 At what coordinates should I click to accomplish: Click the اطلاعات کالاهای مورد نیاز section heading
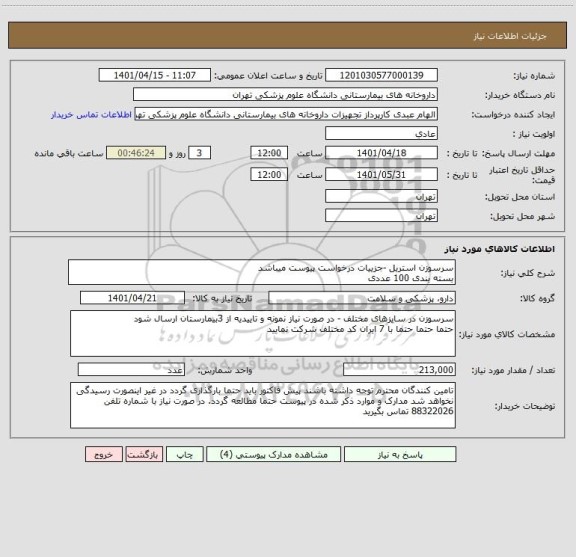tap(500, 249)
